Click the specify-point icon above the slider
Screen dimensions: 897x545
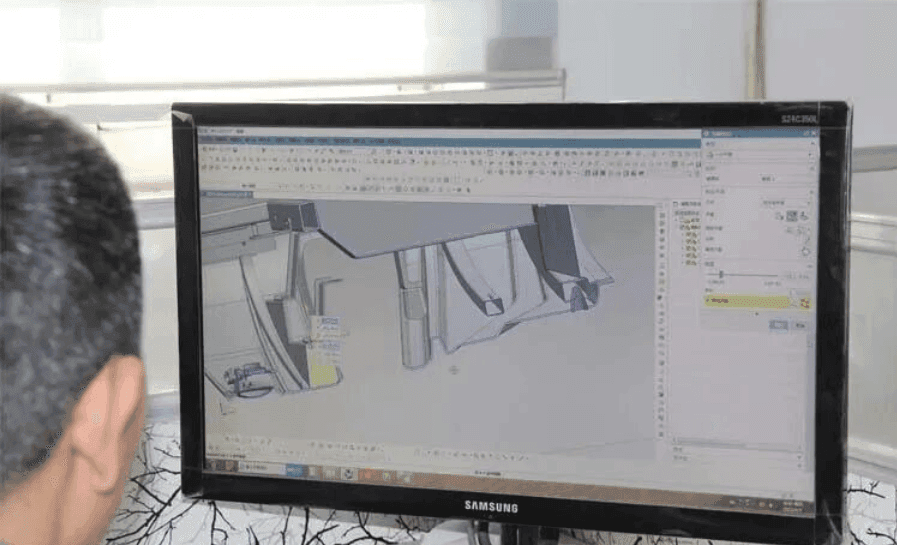(805, 251)
